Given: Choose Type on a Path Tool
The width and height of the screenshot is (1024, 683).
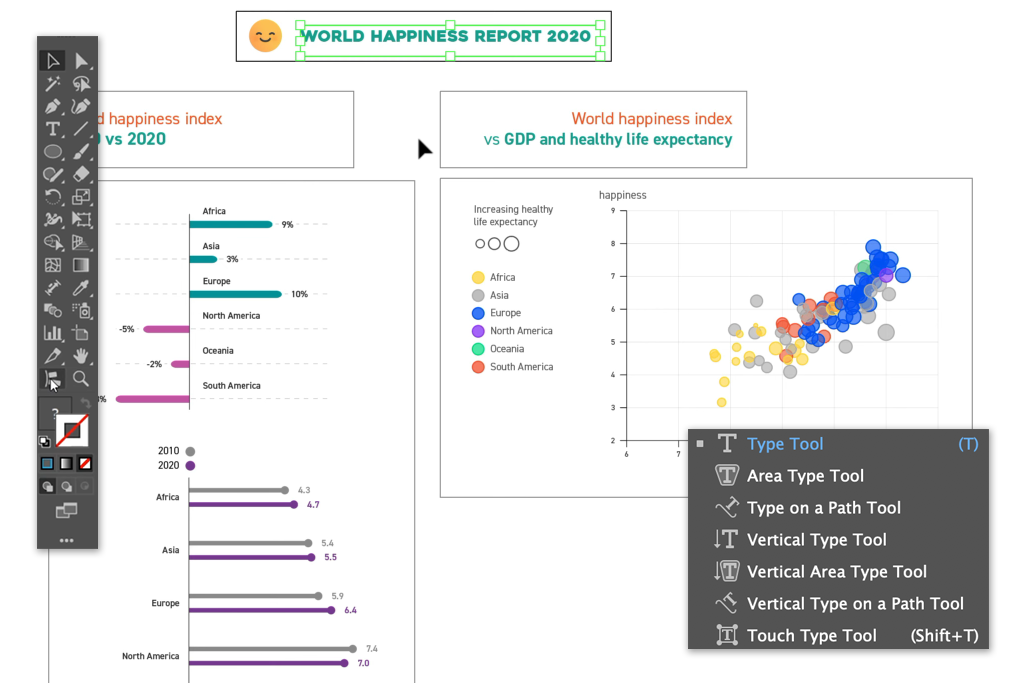Looking at the screenshot, I should [823, 508].
